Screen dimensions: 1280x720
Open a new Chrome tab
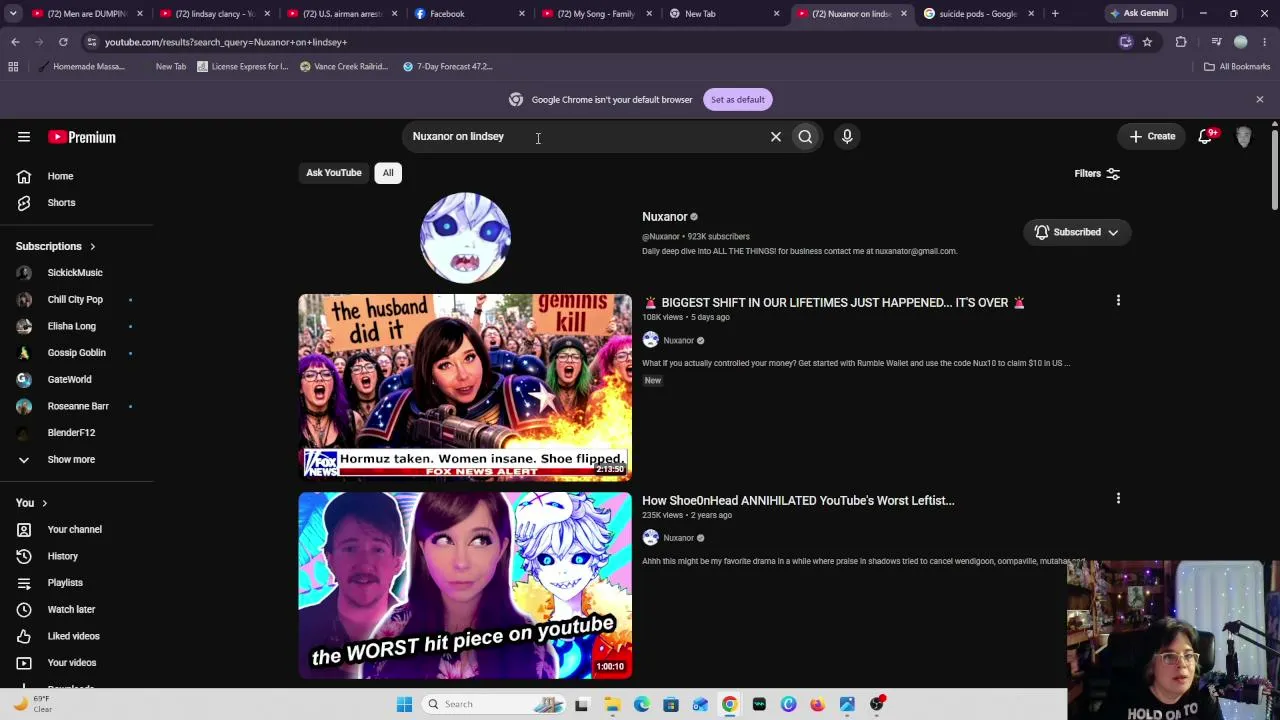(1055, 13)
